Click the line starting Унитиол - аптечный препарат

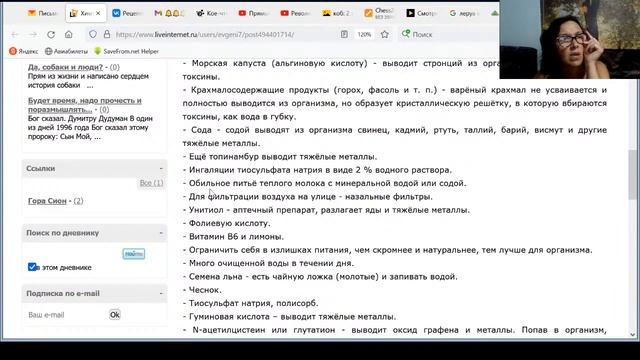(326, 210)
